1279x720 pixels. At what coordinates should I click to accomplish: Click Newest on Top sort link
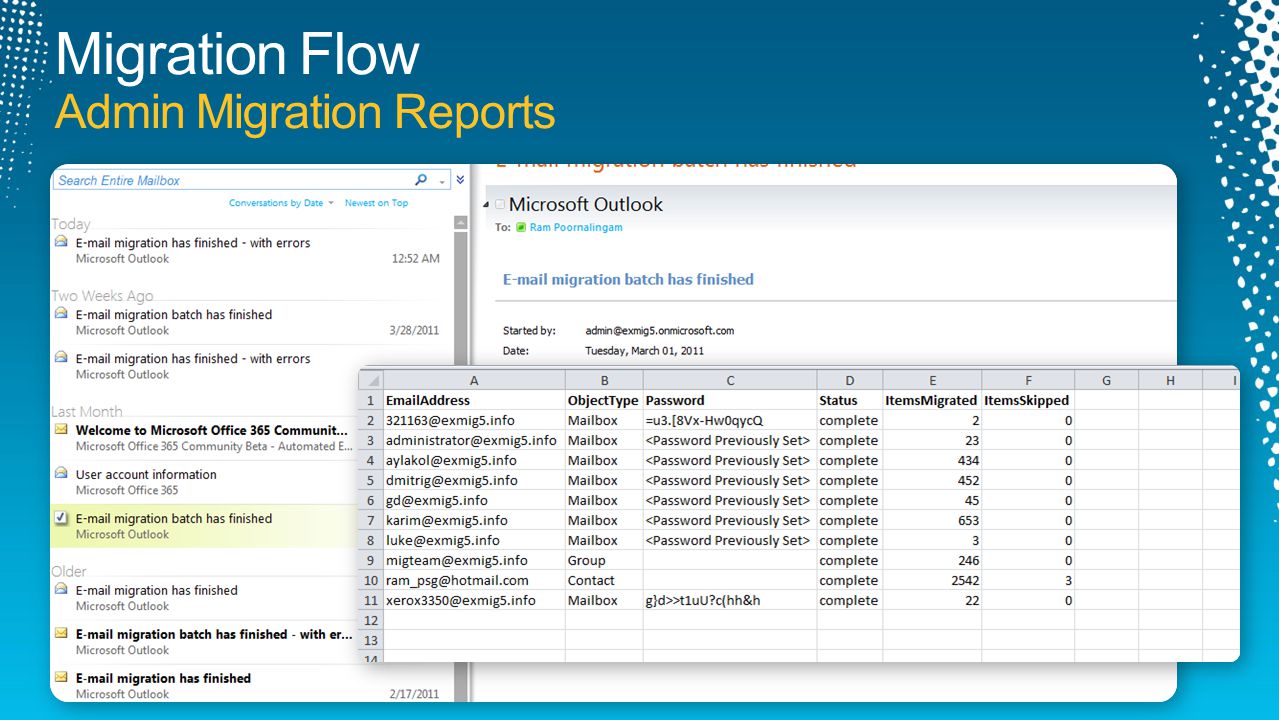[x=376, y=203]
